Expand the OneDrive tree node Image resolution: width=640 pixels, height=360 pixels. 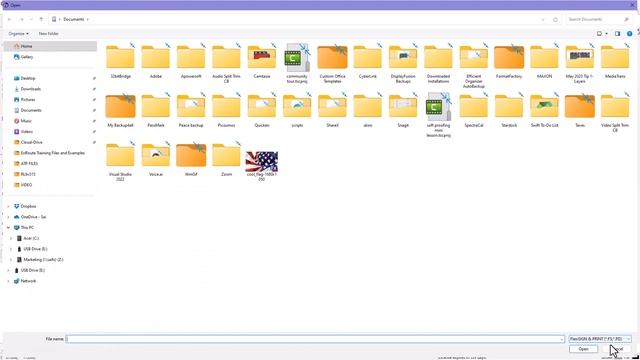coord(8,217)
